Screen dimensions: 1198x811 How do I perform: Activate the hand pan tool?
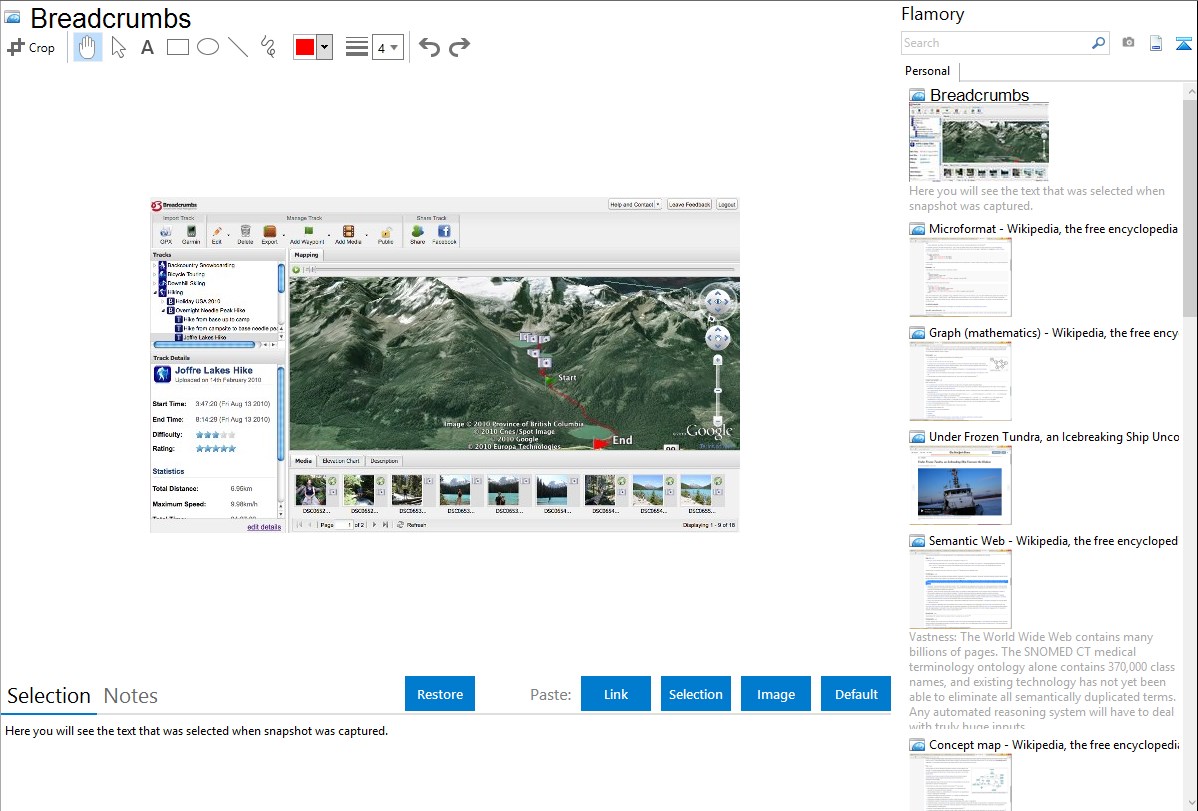[87, 47]
